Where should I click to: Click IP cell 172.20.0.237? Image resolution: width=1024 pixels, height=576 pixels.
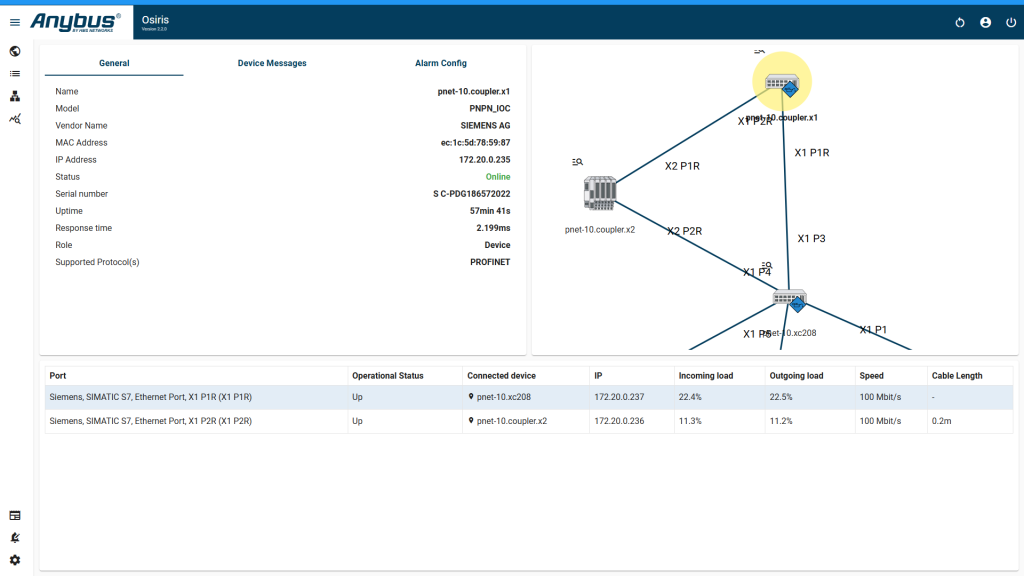(x=619, y=397)
